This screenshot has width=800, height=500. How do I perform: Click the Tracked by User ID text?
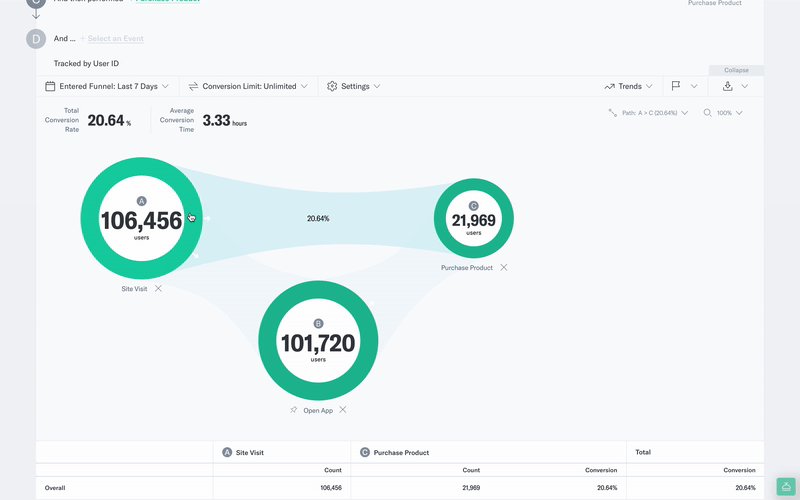click(x=86, y=63)
